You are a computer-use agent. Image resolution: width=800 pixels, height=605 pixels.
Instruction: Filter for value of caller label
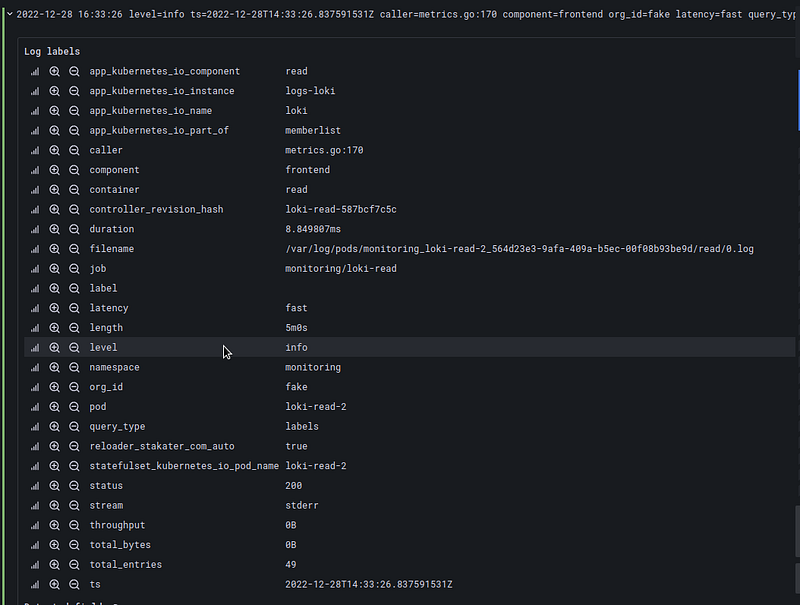point(55,150)
